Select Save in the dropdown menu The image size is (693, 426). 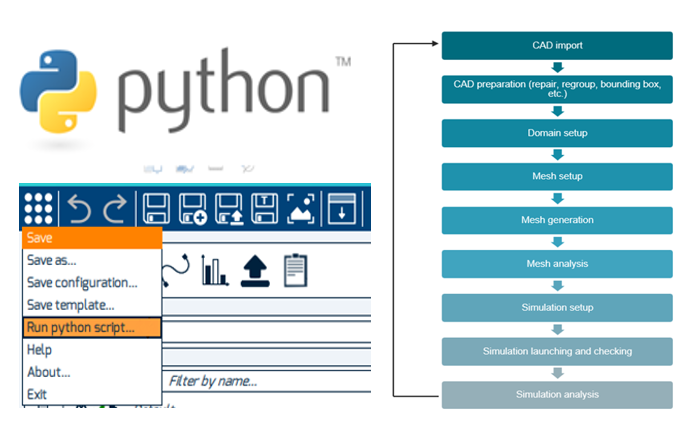point(91,238)
